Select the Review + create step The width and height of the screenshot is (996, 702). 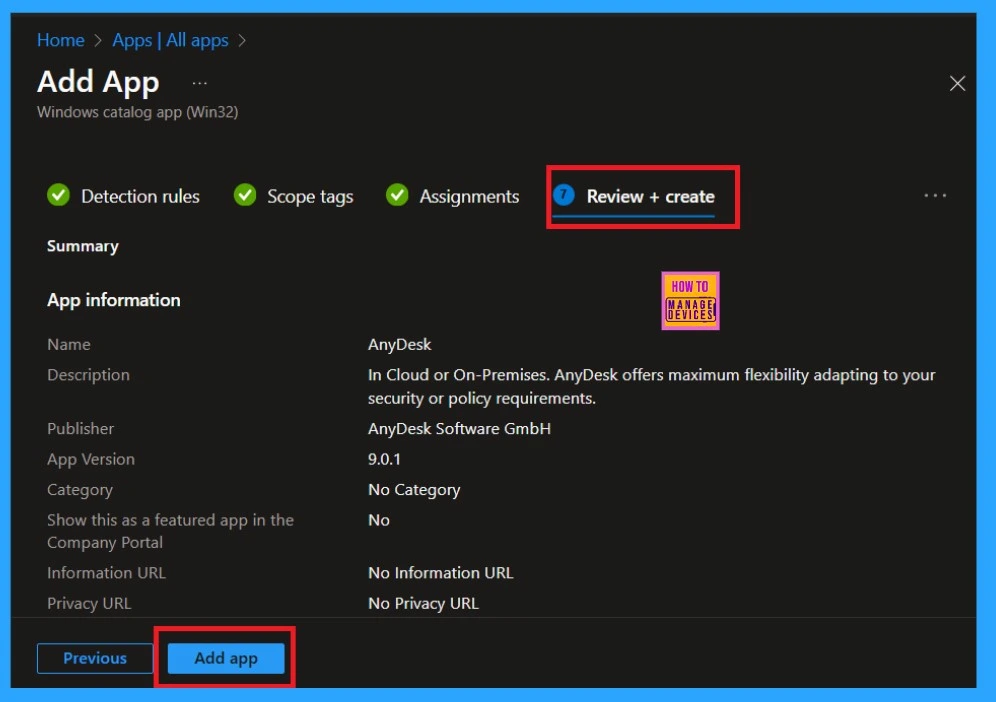650,196
